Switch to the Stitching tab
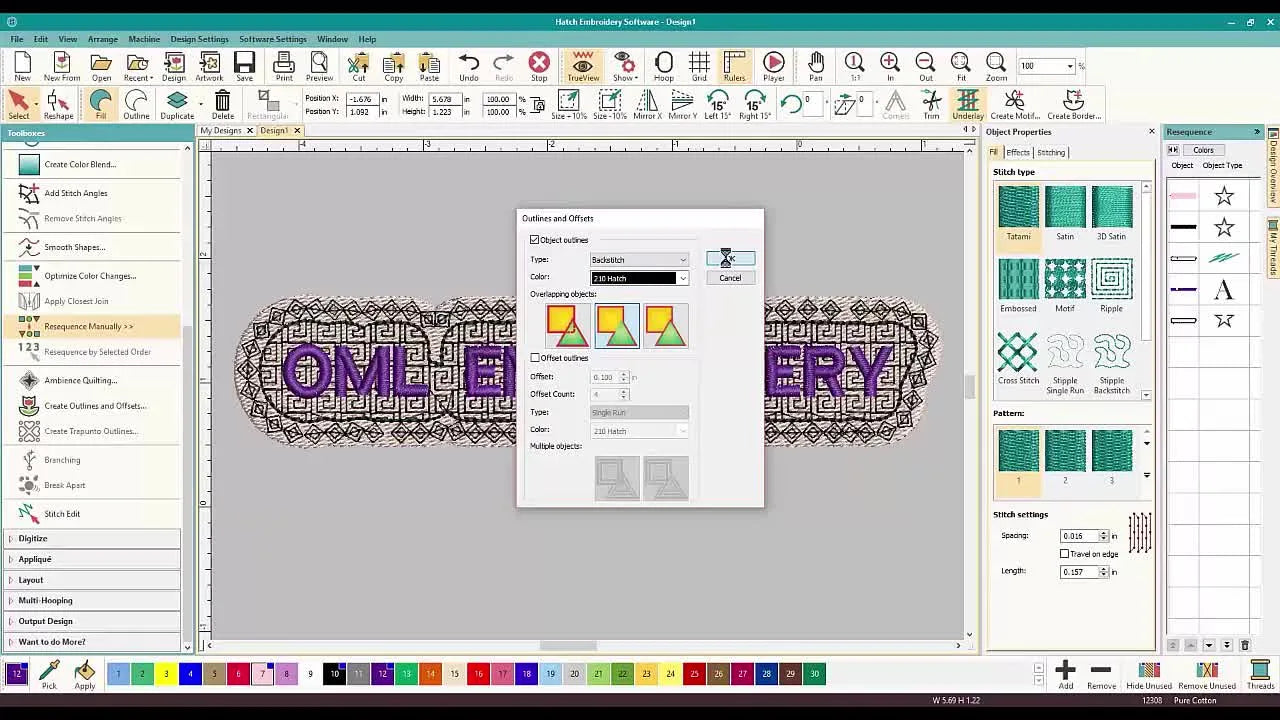This screenshot has width=1280, height=720. 1050,152
